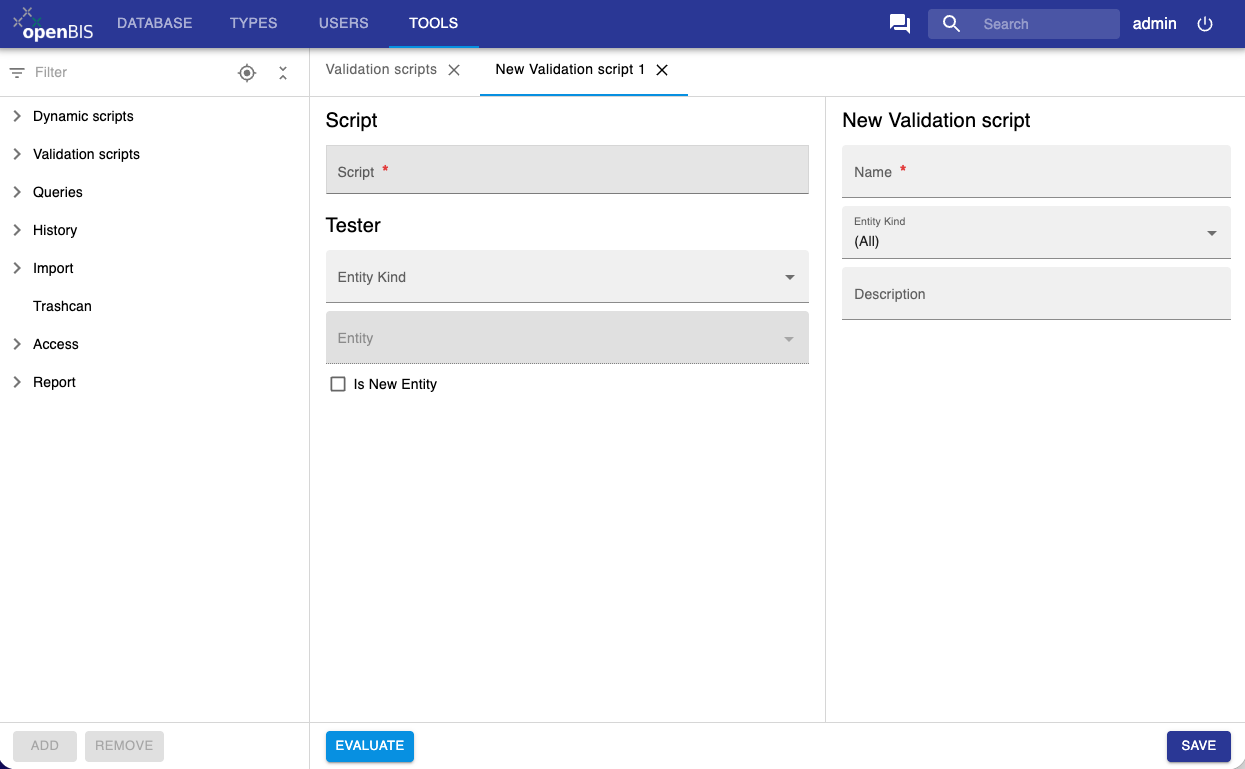Expand the Dynamic scripts node
The height and width of the screenshot is (769, 1245).
17,116
